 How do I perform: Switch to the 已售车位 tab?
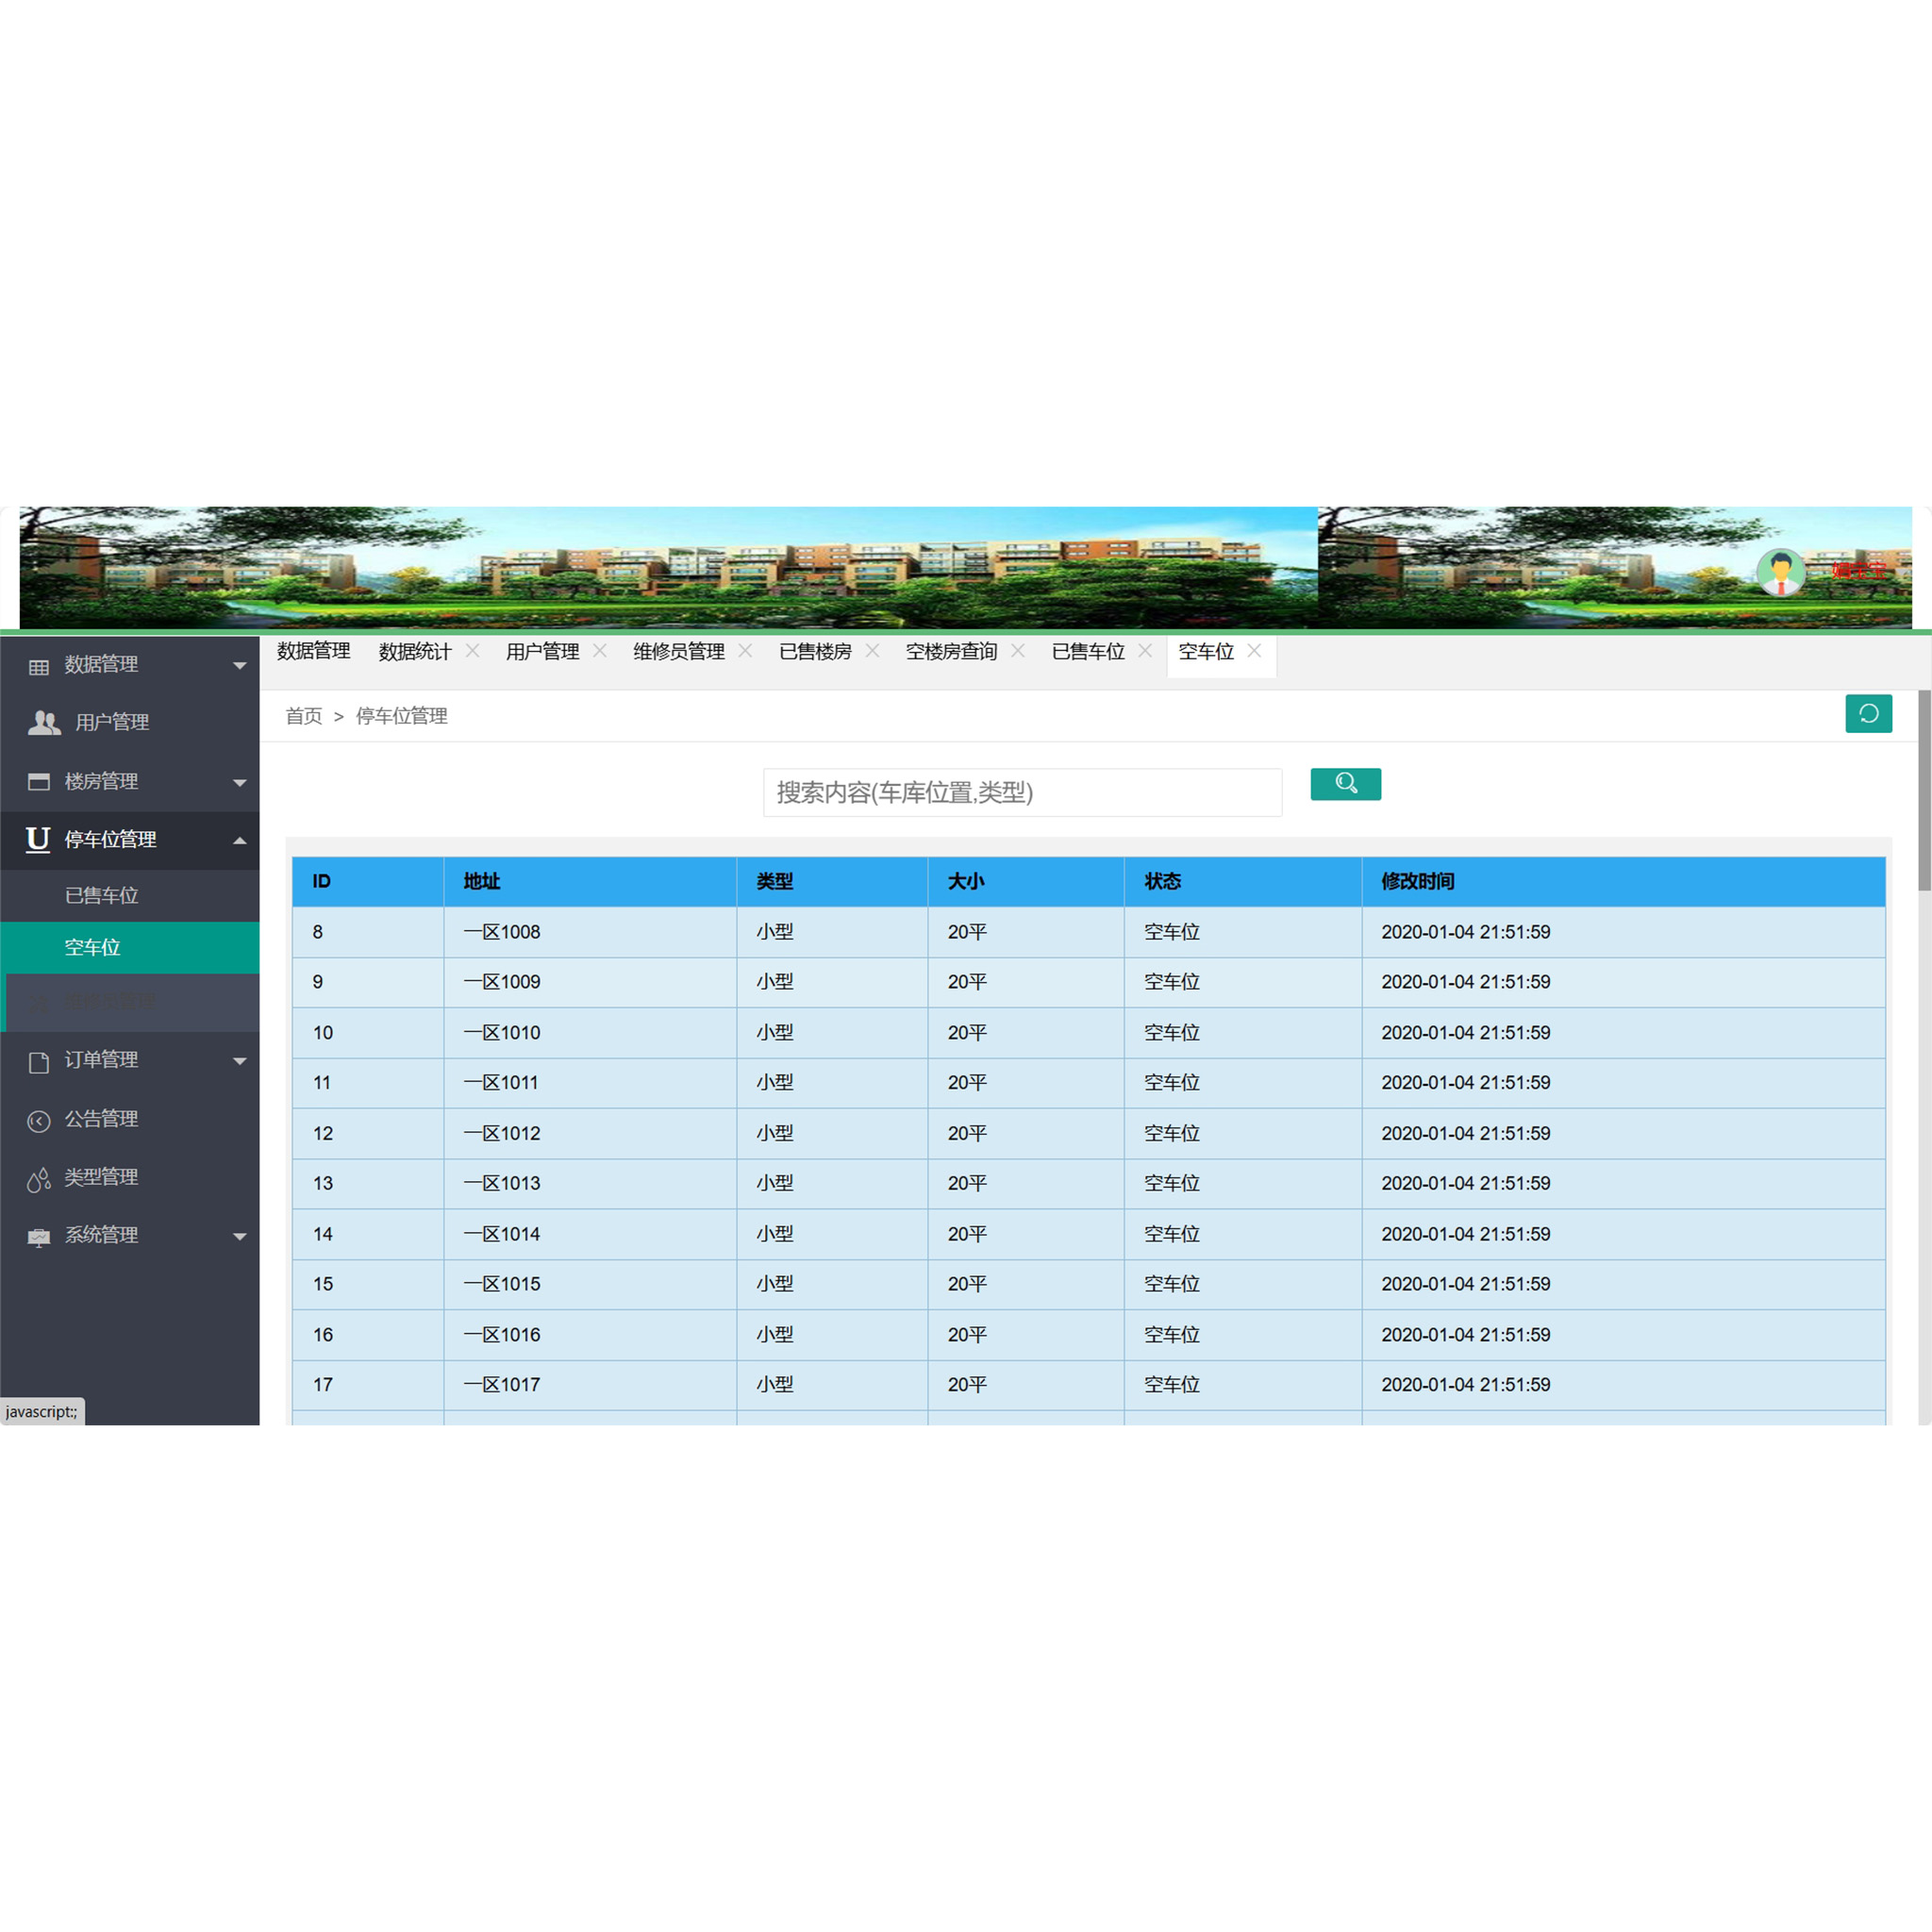pyautogui.click(x=1088, y=652)
